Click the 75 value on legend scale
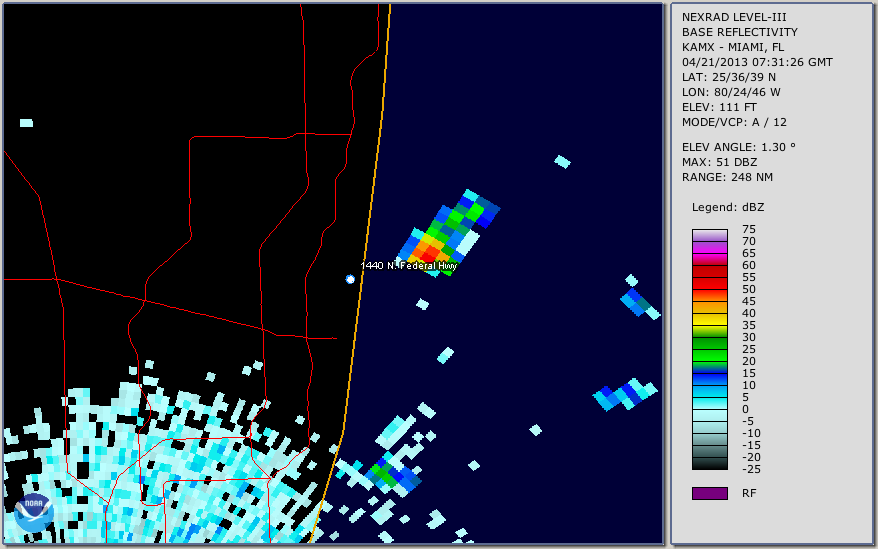The width and height of the screenshot is (878, 549). tap(749, 229)
